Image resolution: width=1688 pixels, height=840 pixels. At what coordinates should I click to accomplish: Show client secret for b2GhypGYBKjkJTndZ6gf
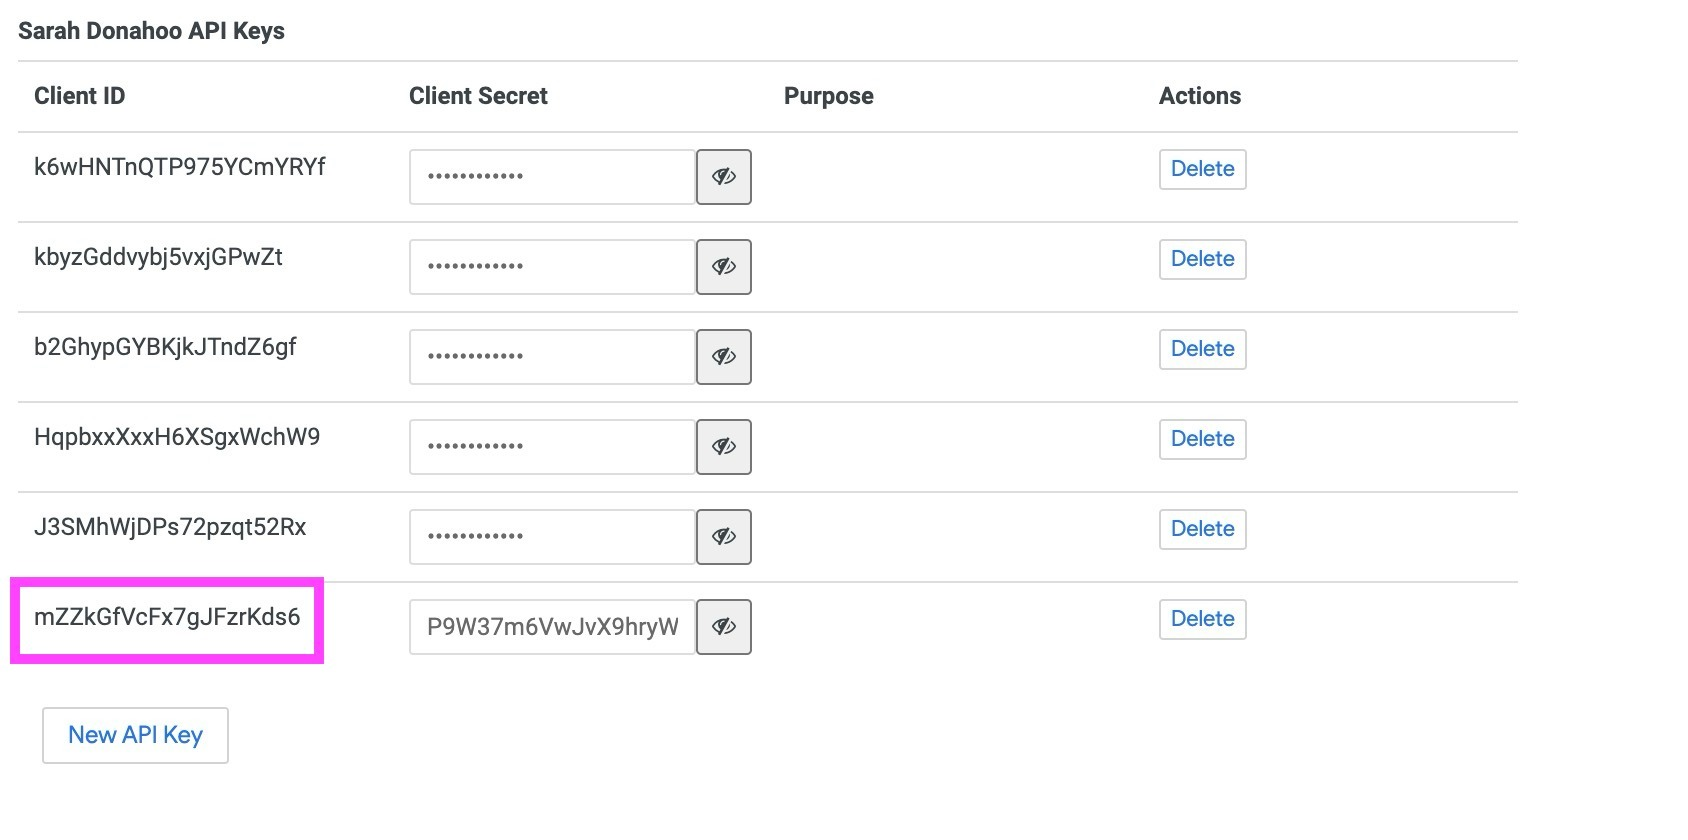[723, 357]
